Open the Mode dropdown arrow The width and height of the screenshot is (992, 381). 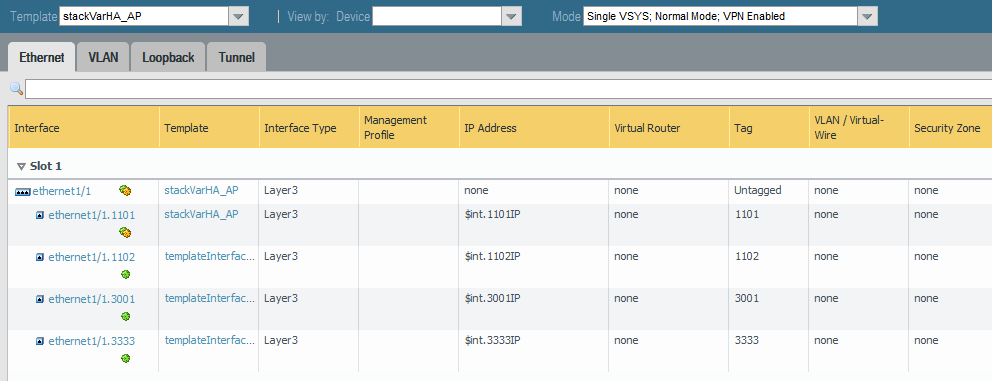[867, 16]
